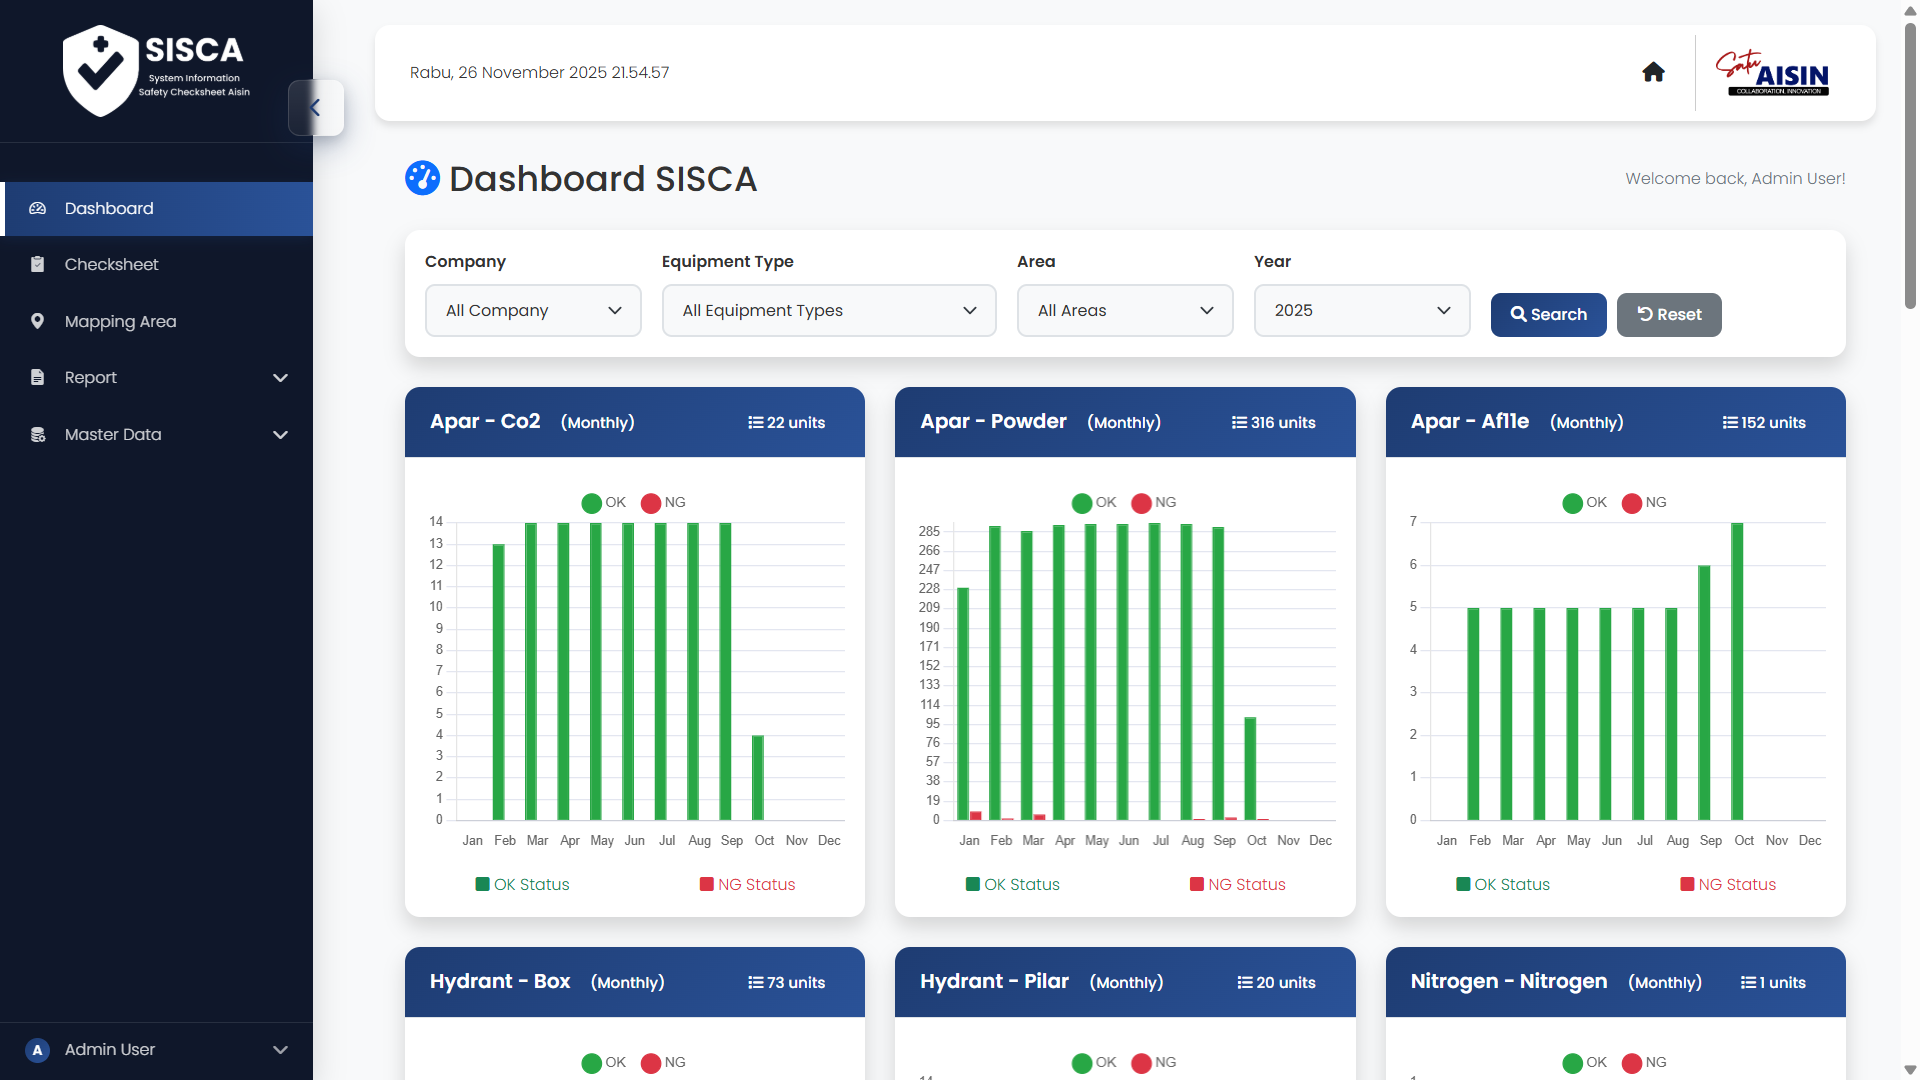Click the Report document icon
Screen dimensions: 1920x1080
(38, 378)
